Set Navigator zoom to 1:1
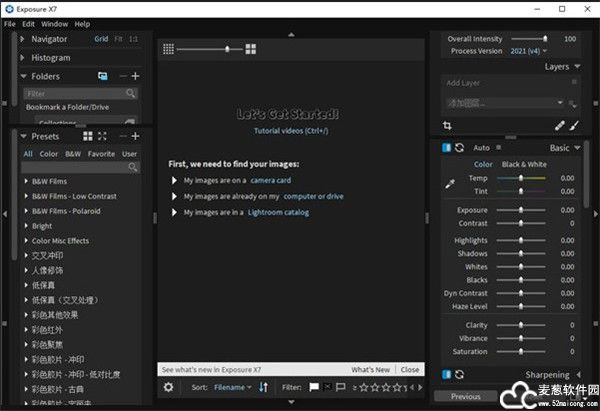The width and height of the screenshot is (600, 411). pyautogui.click(x=133, y=39)
